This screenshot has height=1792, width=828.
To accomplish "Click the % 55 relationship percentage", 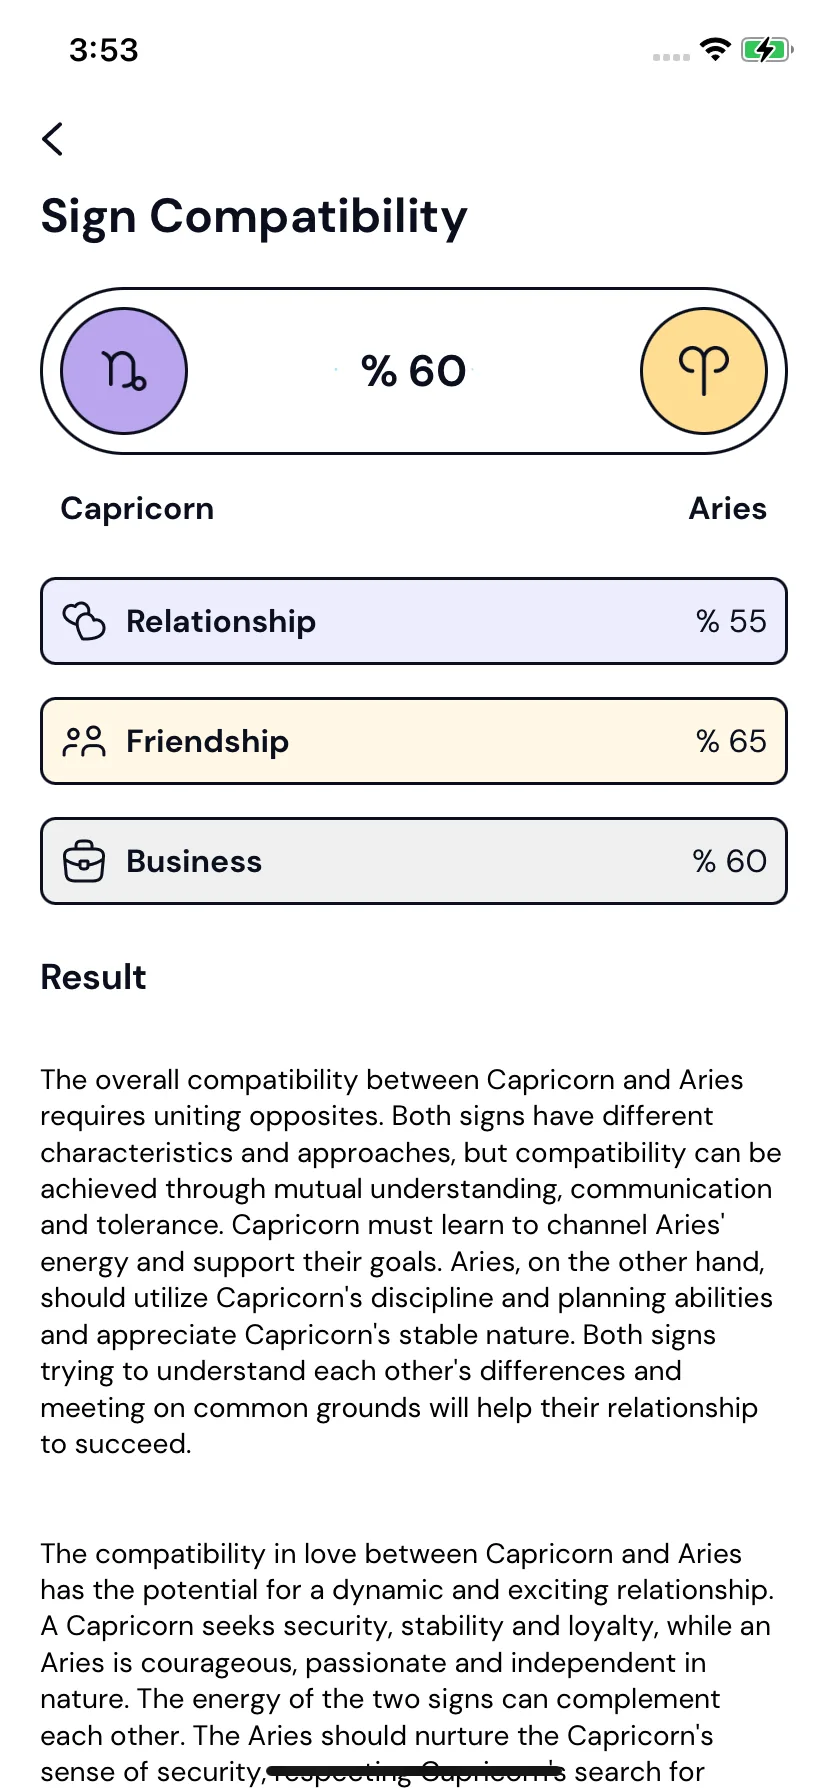I will coord(731,621).
